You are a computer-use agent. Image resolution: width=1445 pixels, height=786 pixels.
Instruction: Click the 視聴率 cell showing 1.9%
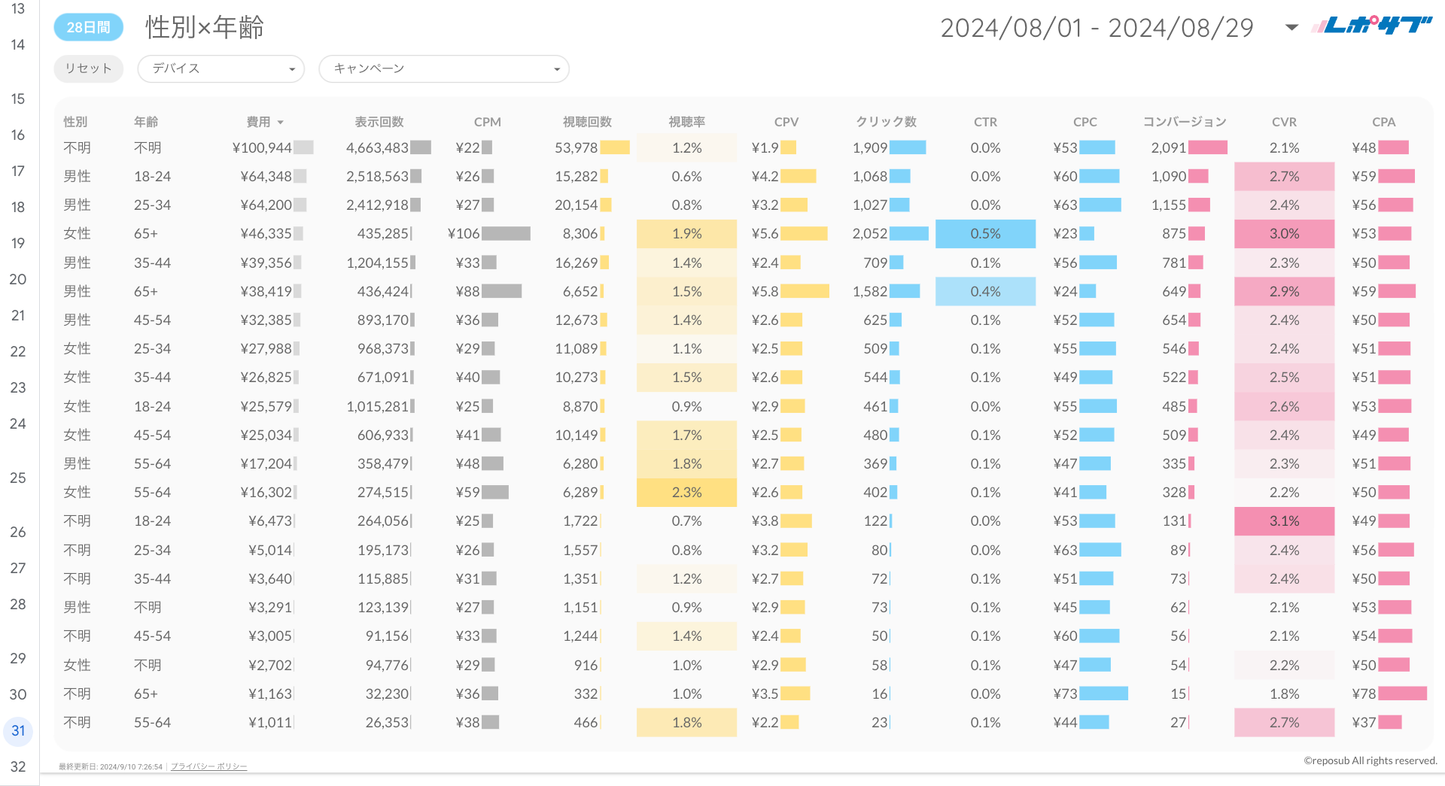[687, 234]
